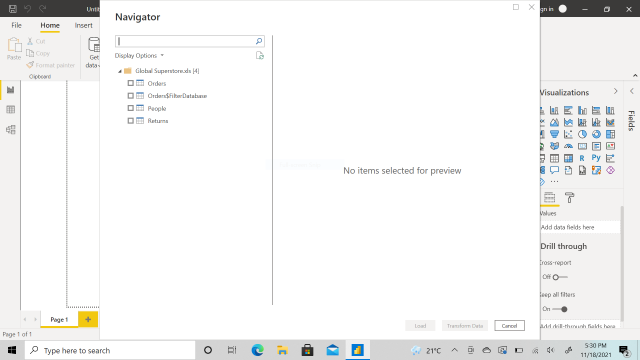Check the Orders$FilterDatabase checkbox
This screenshot has width=640, height=360.
click(131, 96)
